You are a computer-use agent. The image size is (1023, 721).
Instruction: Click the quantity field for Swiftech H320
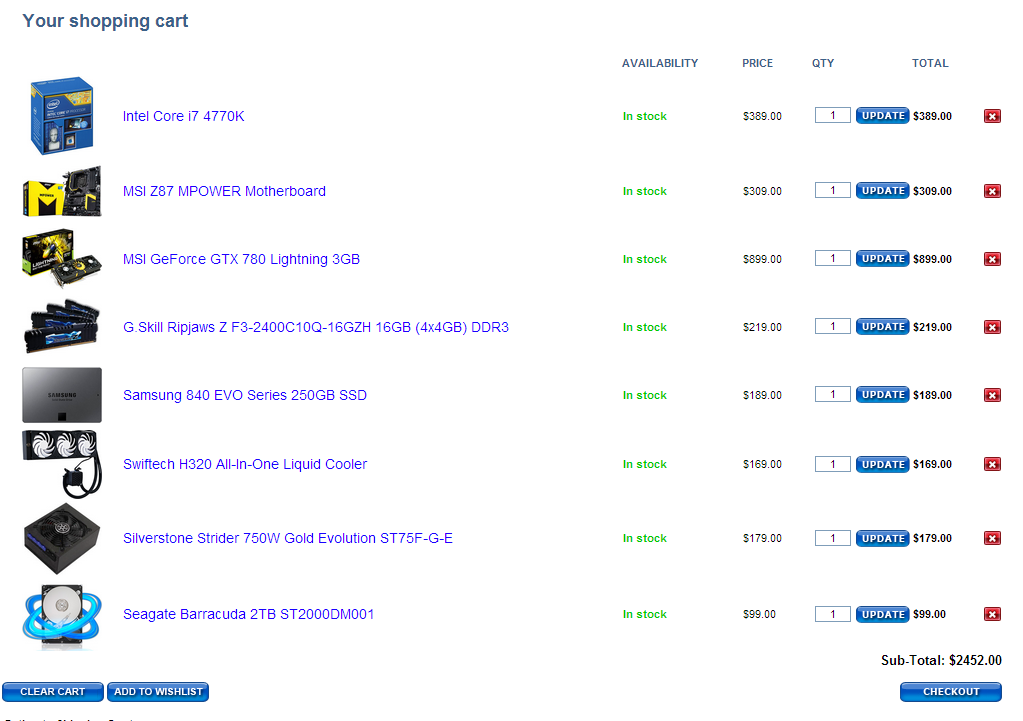[832, 464]
